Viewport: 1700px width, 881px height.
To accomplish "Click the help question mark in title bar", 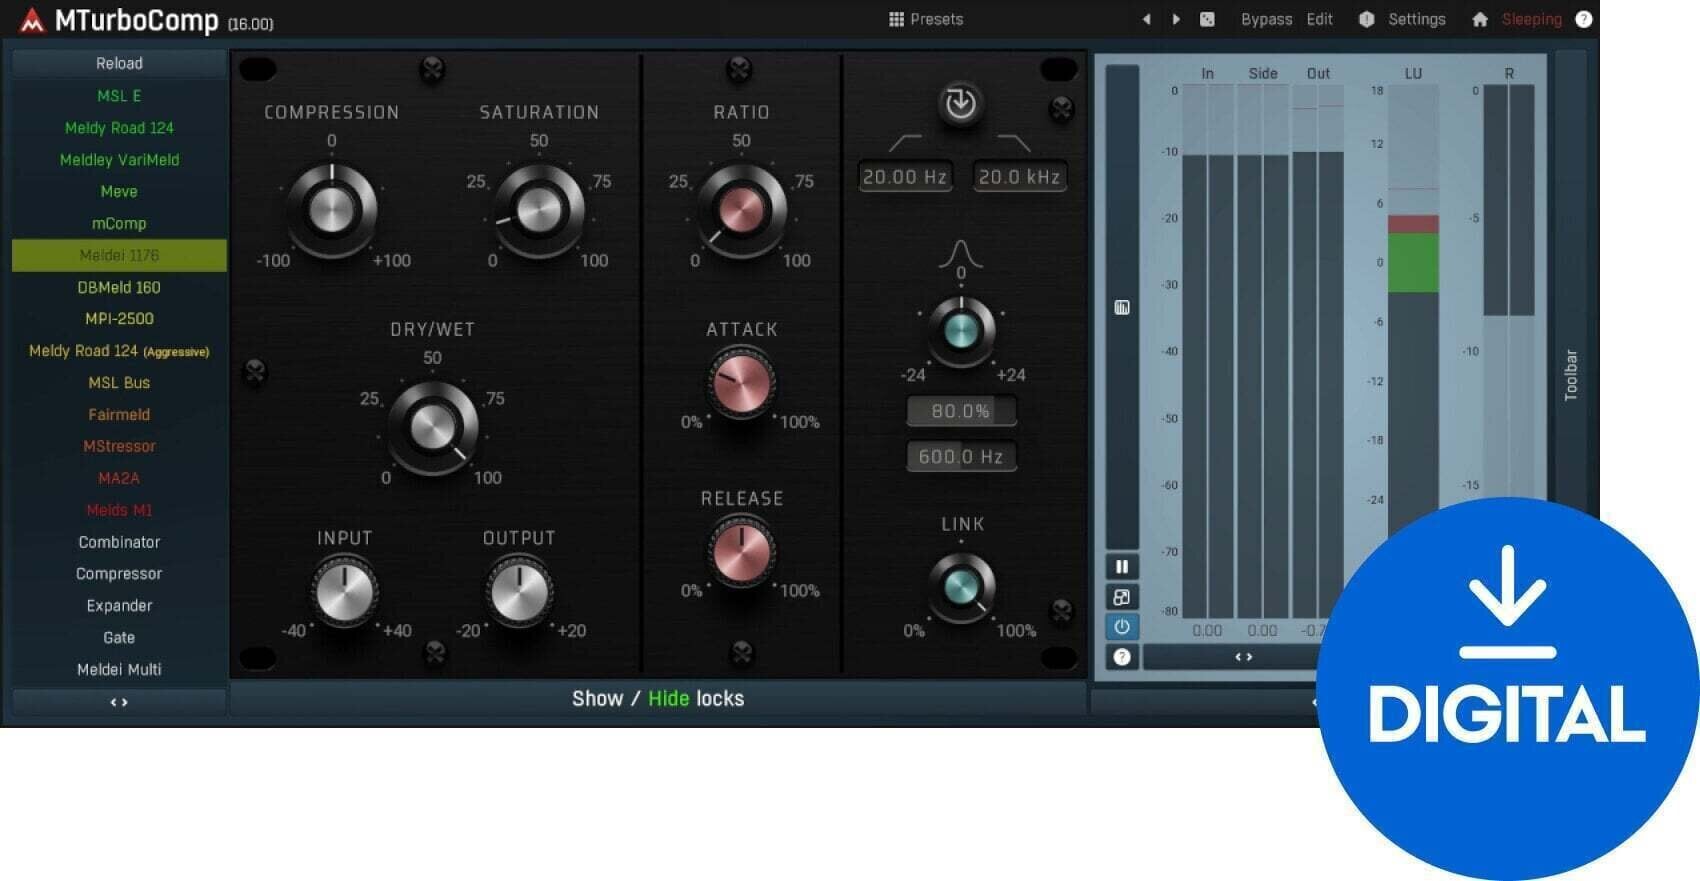I will (x=1584, y=19).
